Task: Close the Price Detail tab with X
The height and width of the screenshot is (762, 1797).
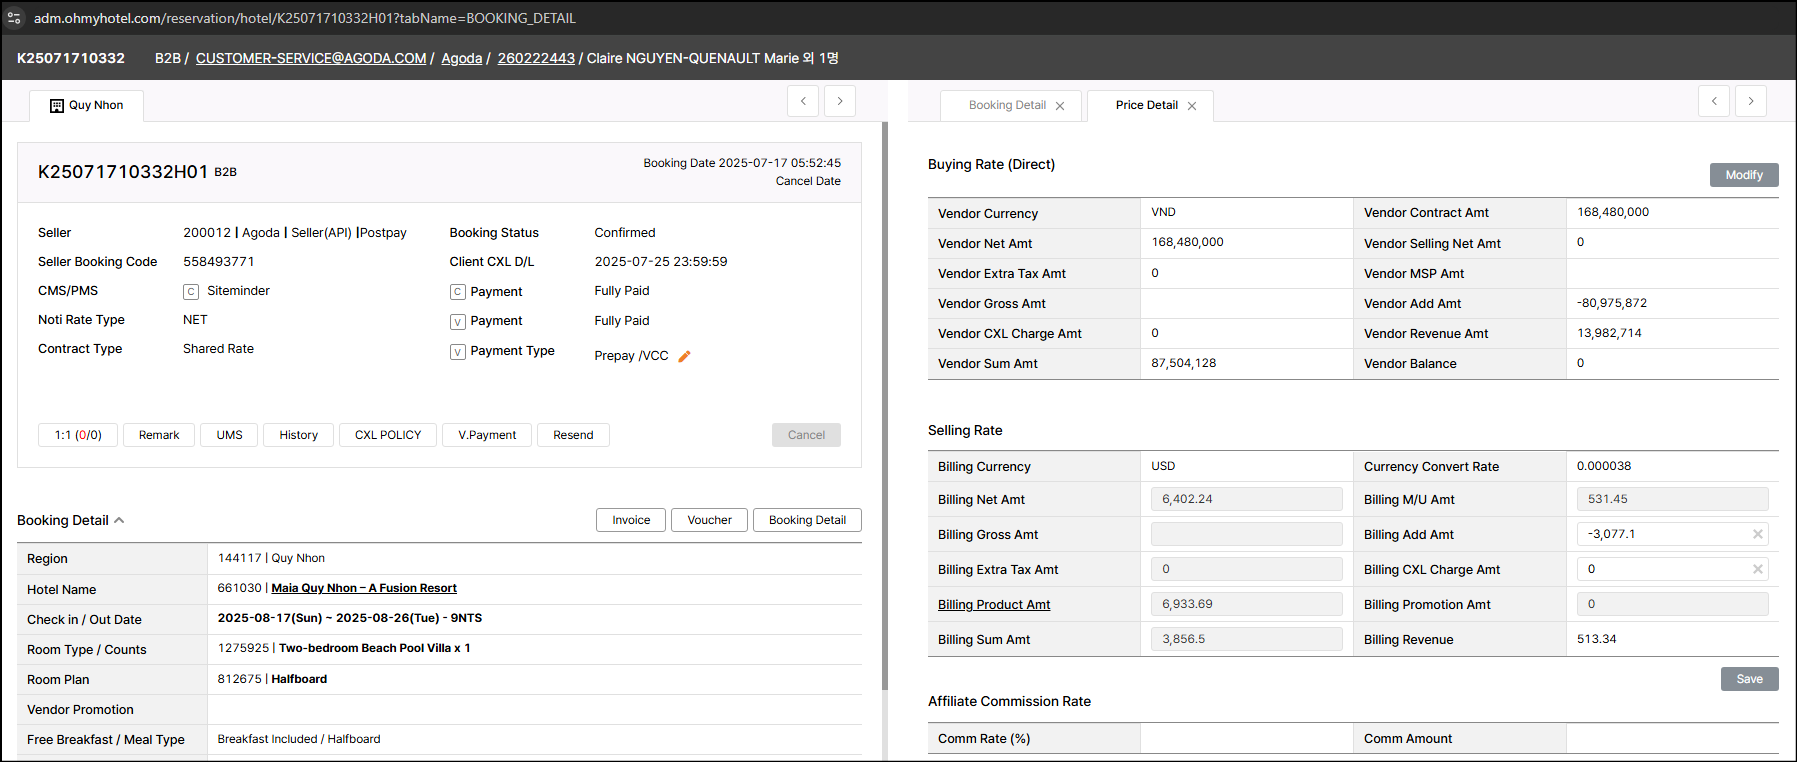Action: click(1192, 106)
